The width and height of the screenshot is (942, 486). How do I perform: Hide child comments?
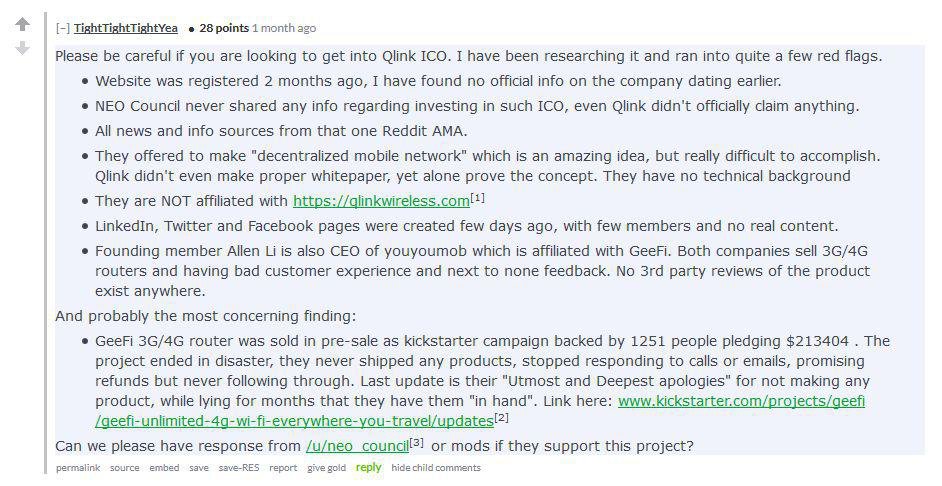436,468
